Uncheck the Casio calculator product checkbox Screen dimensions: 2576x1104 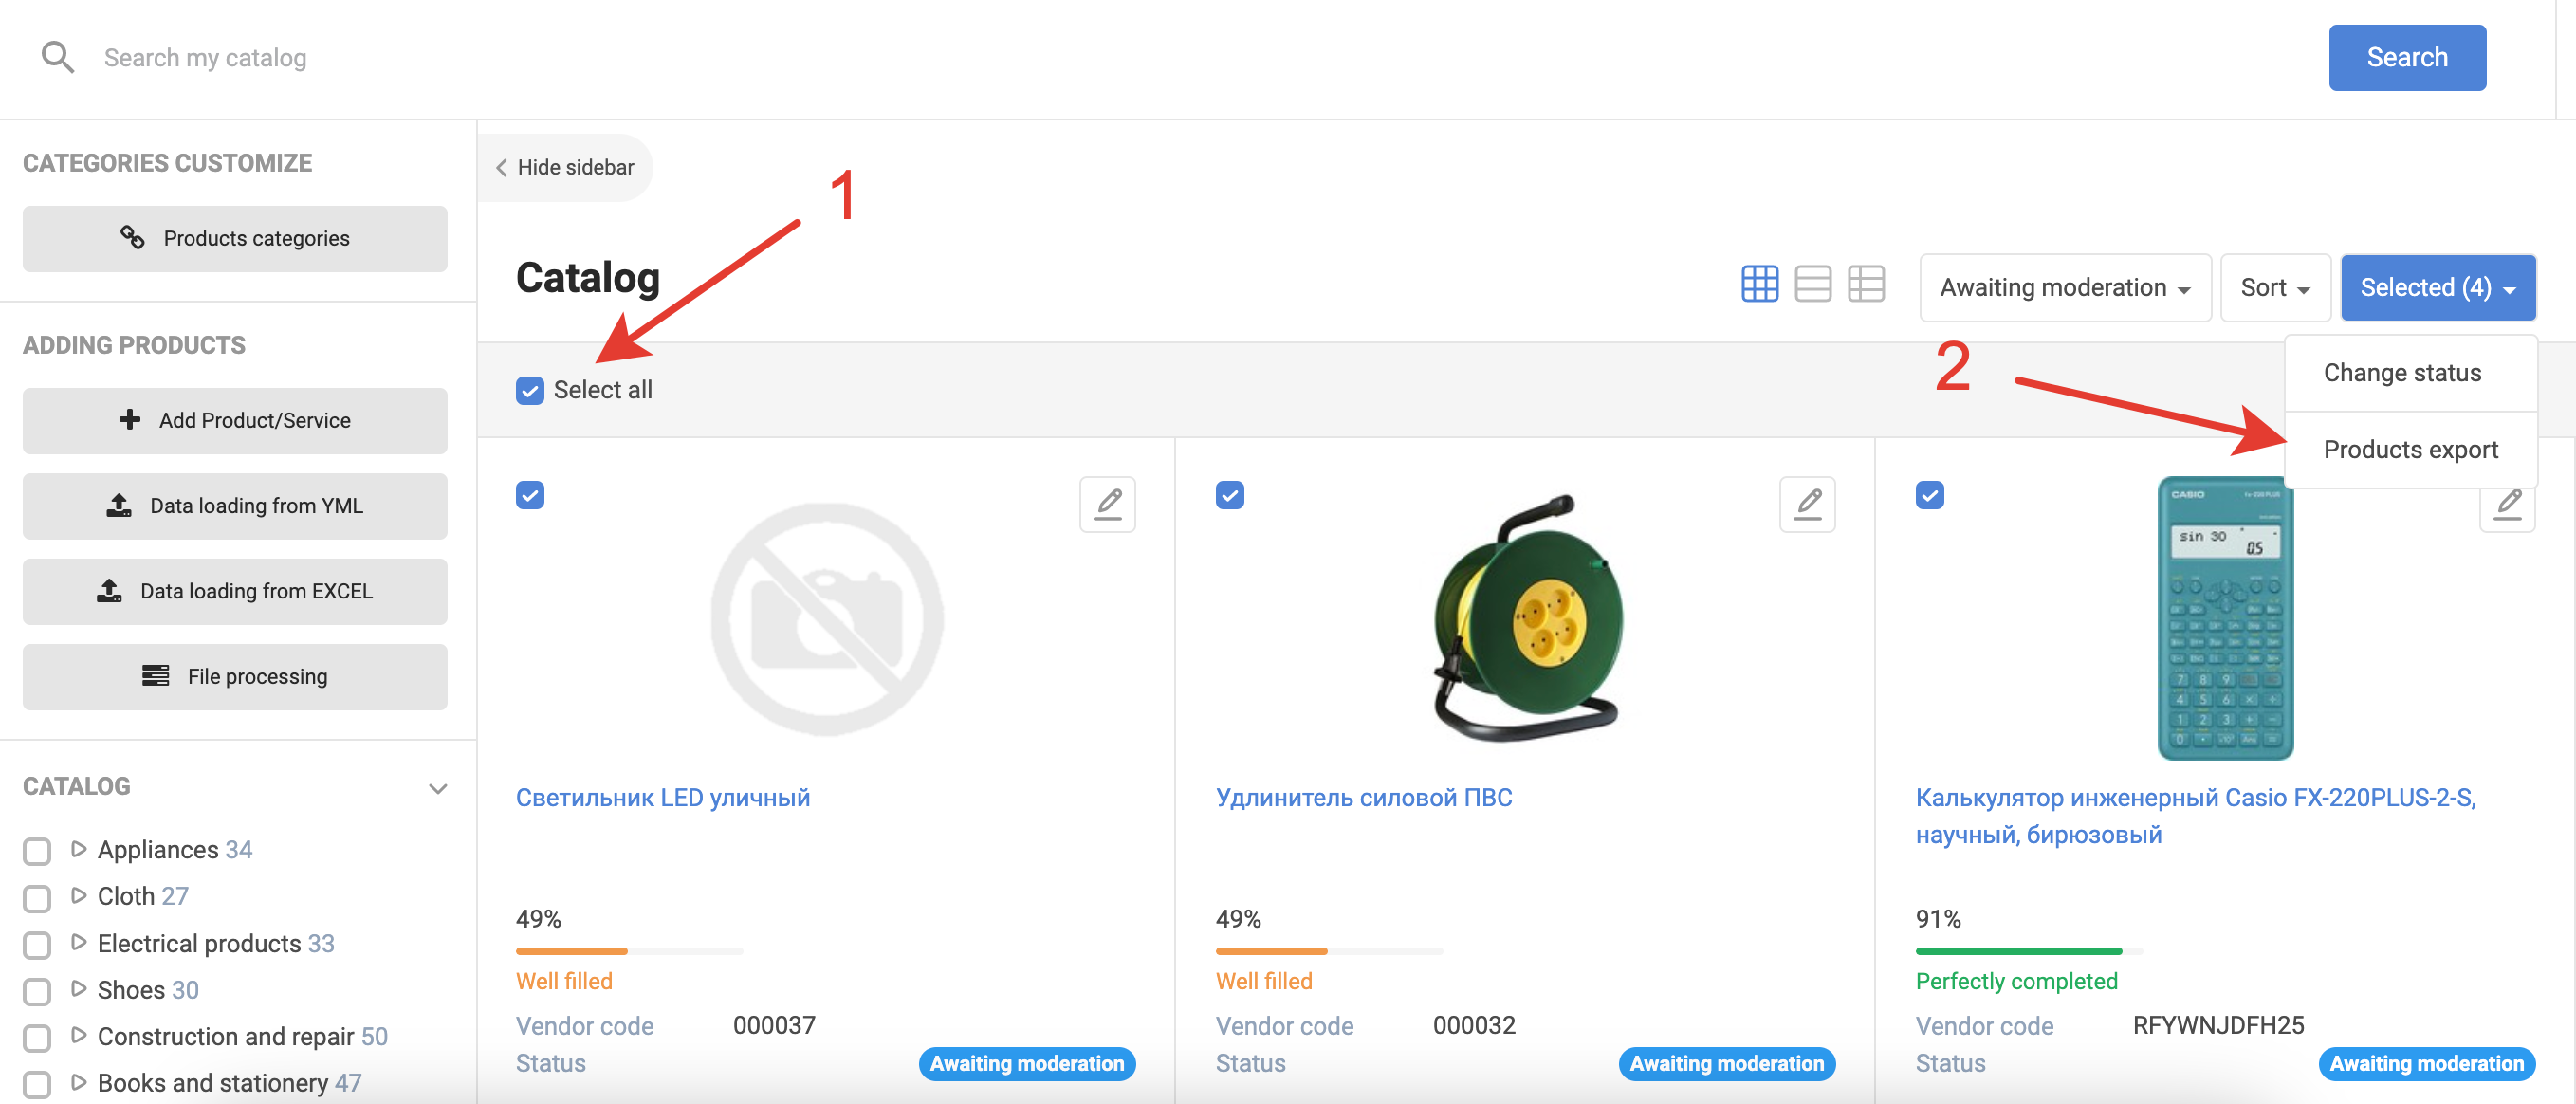click(x=1929, y=495)
